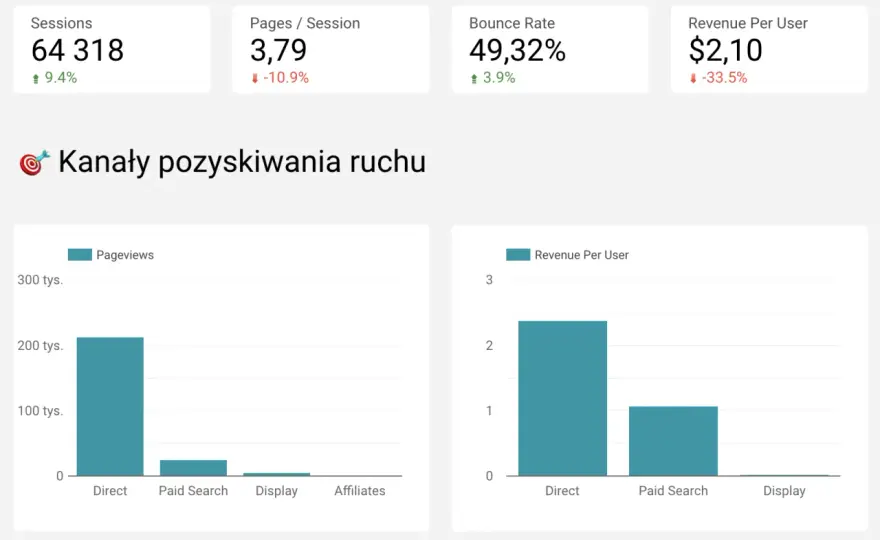Click Display label in Pageviews chart
The width and height of the screenshot is (880, 540).
point(277,491)
